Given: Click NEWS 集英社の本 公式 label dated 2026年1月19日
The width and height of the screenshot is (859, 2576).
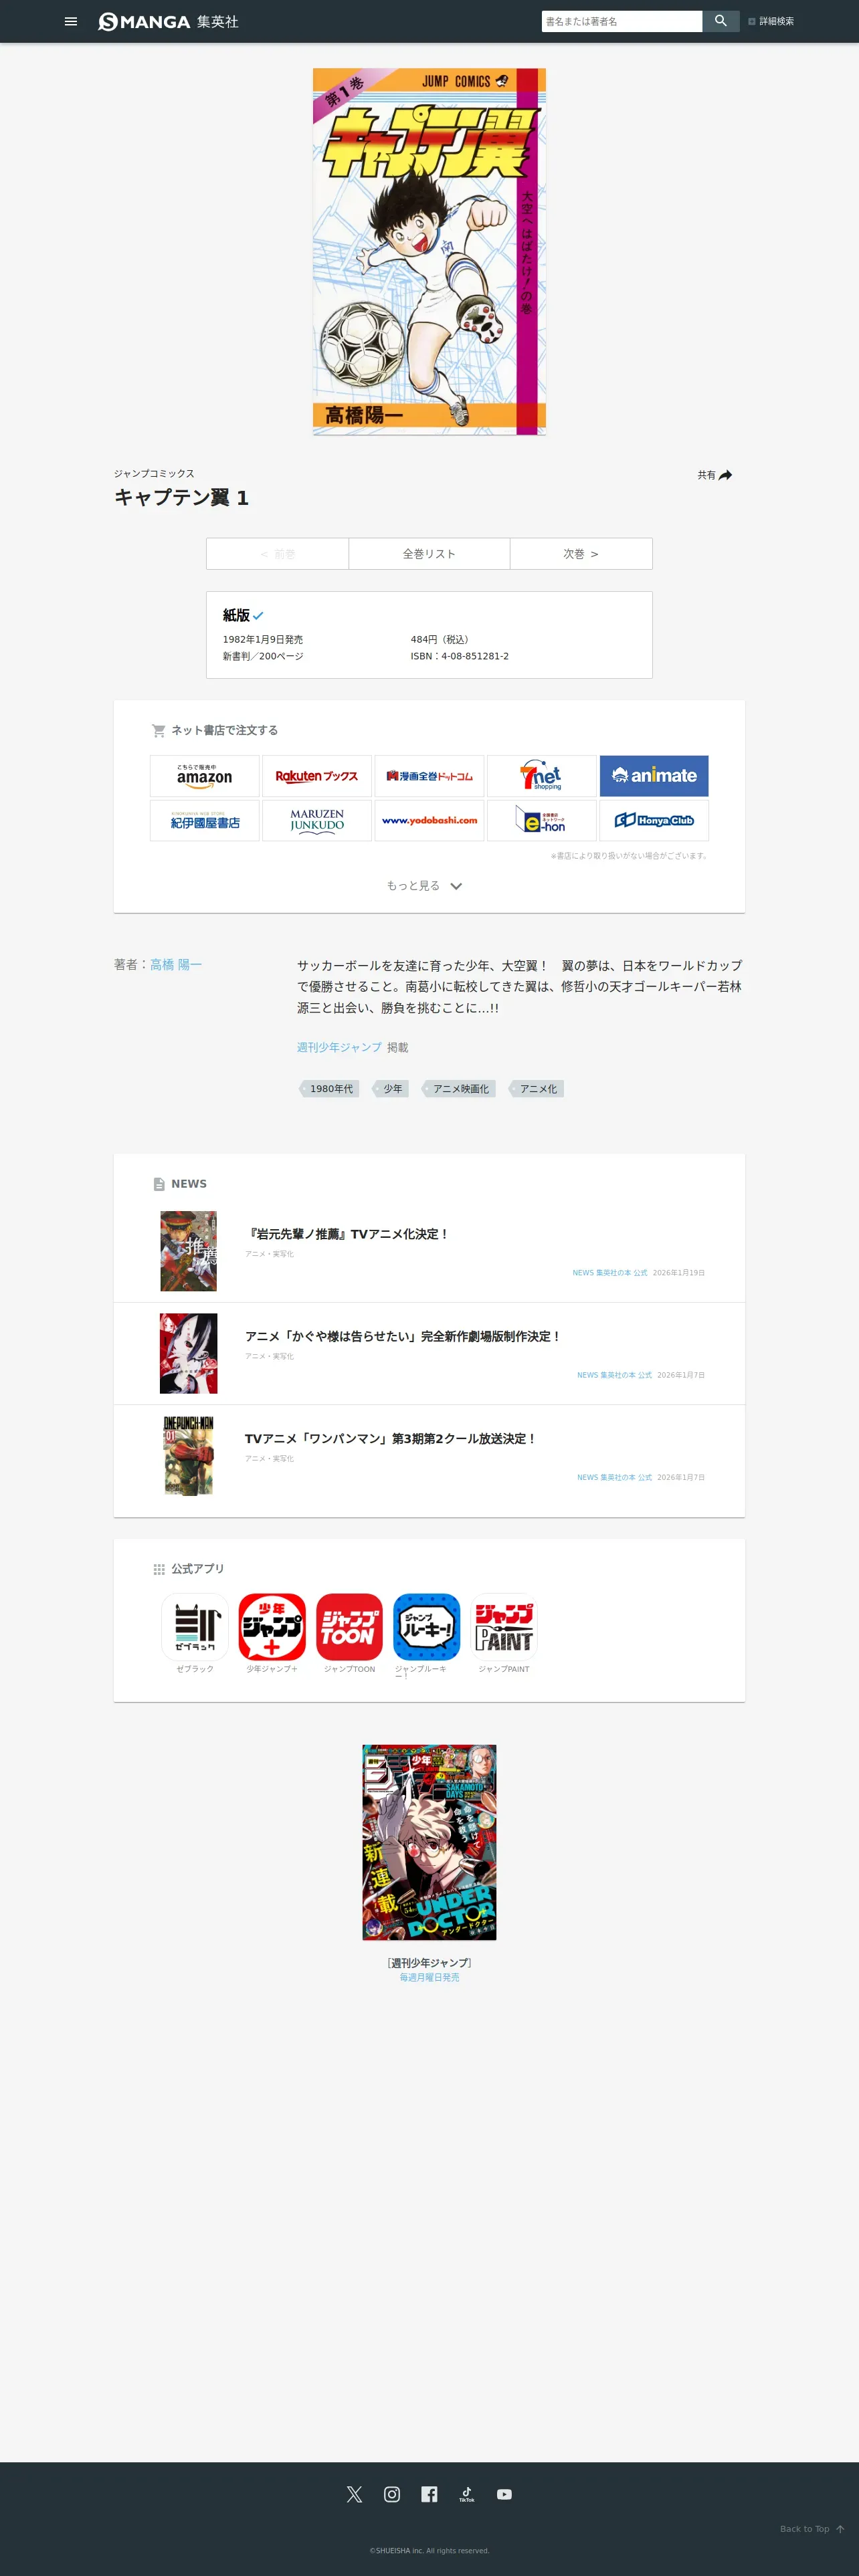Looking at the screenshot, I should (x=611, y=1272).
